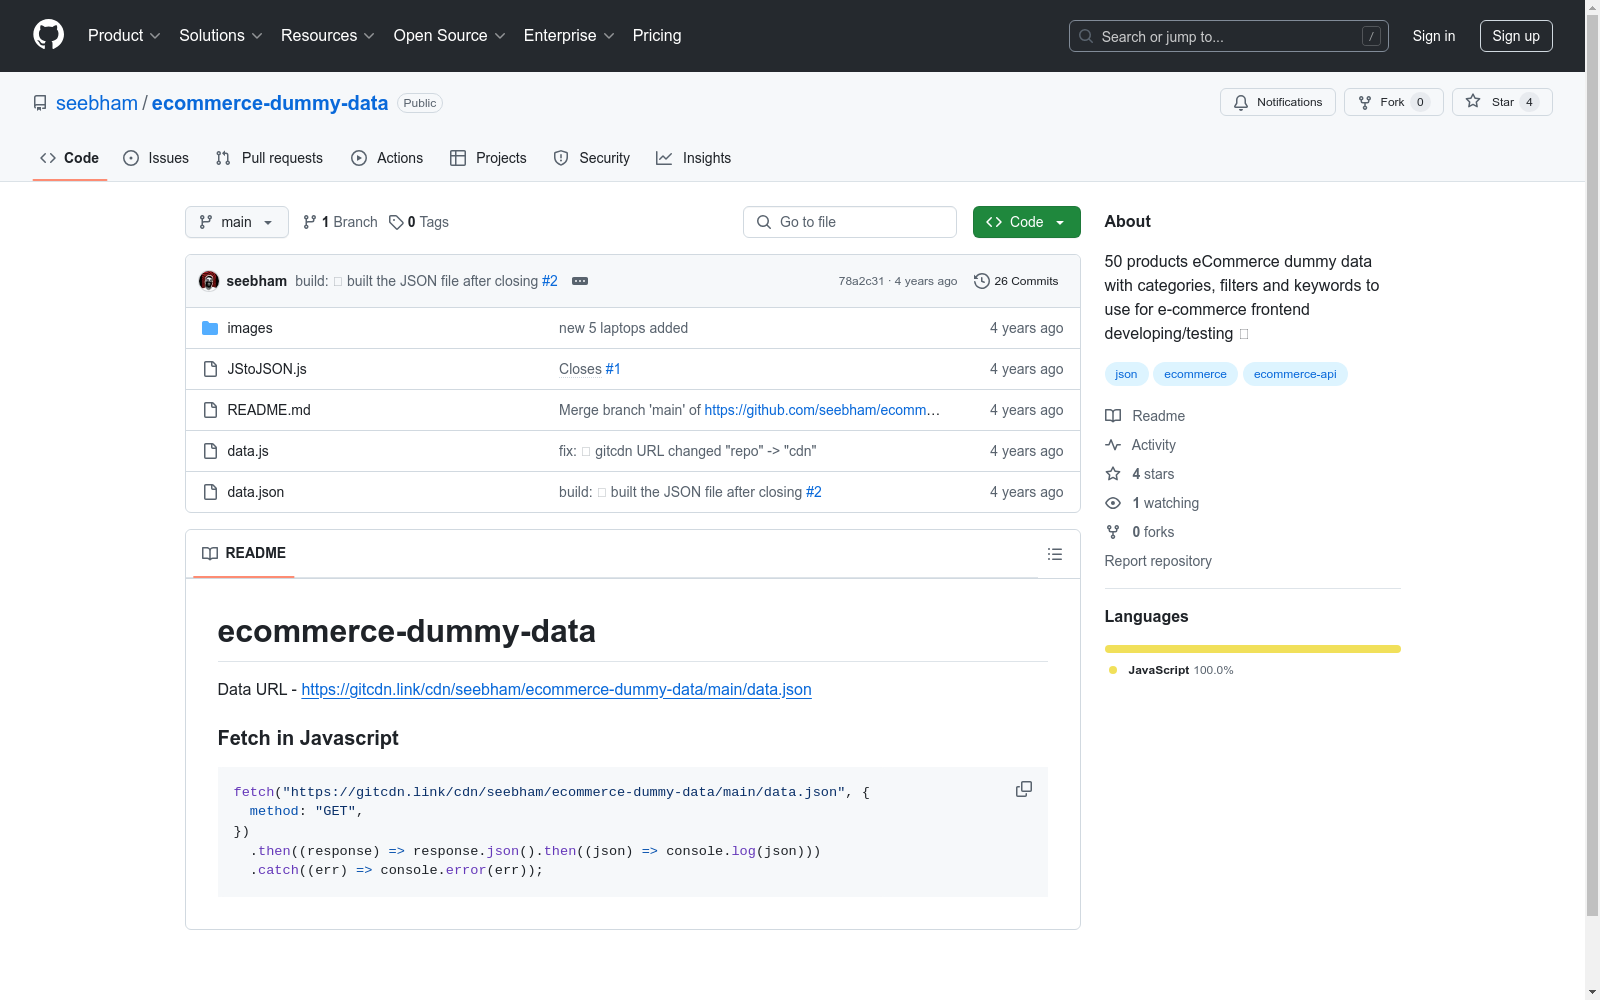Screen dimensions: 1600x1000
Task: Open the 78a2c31 commit hash
Action: click(861, 281)
